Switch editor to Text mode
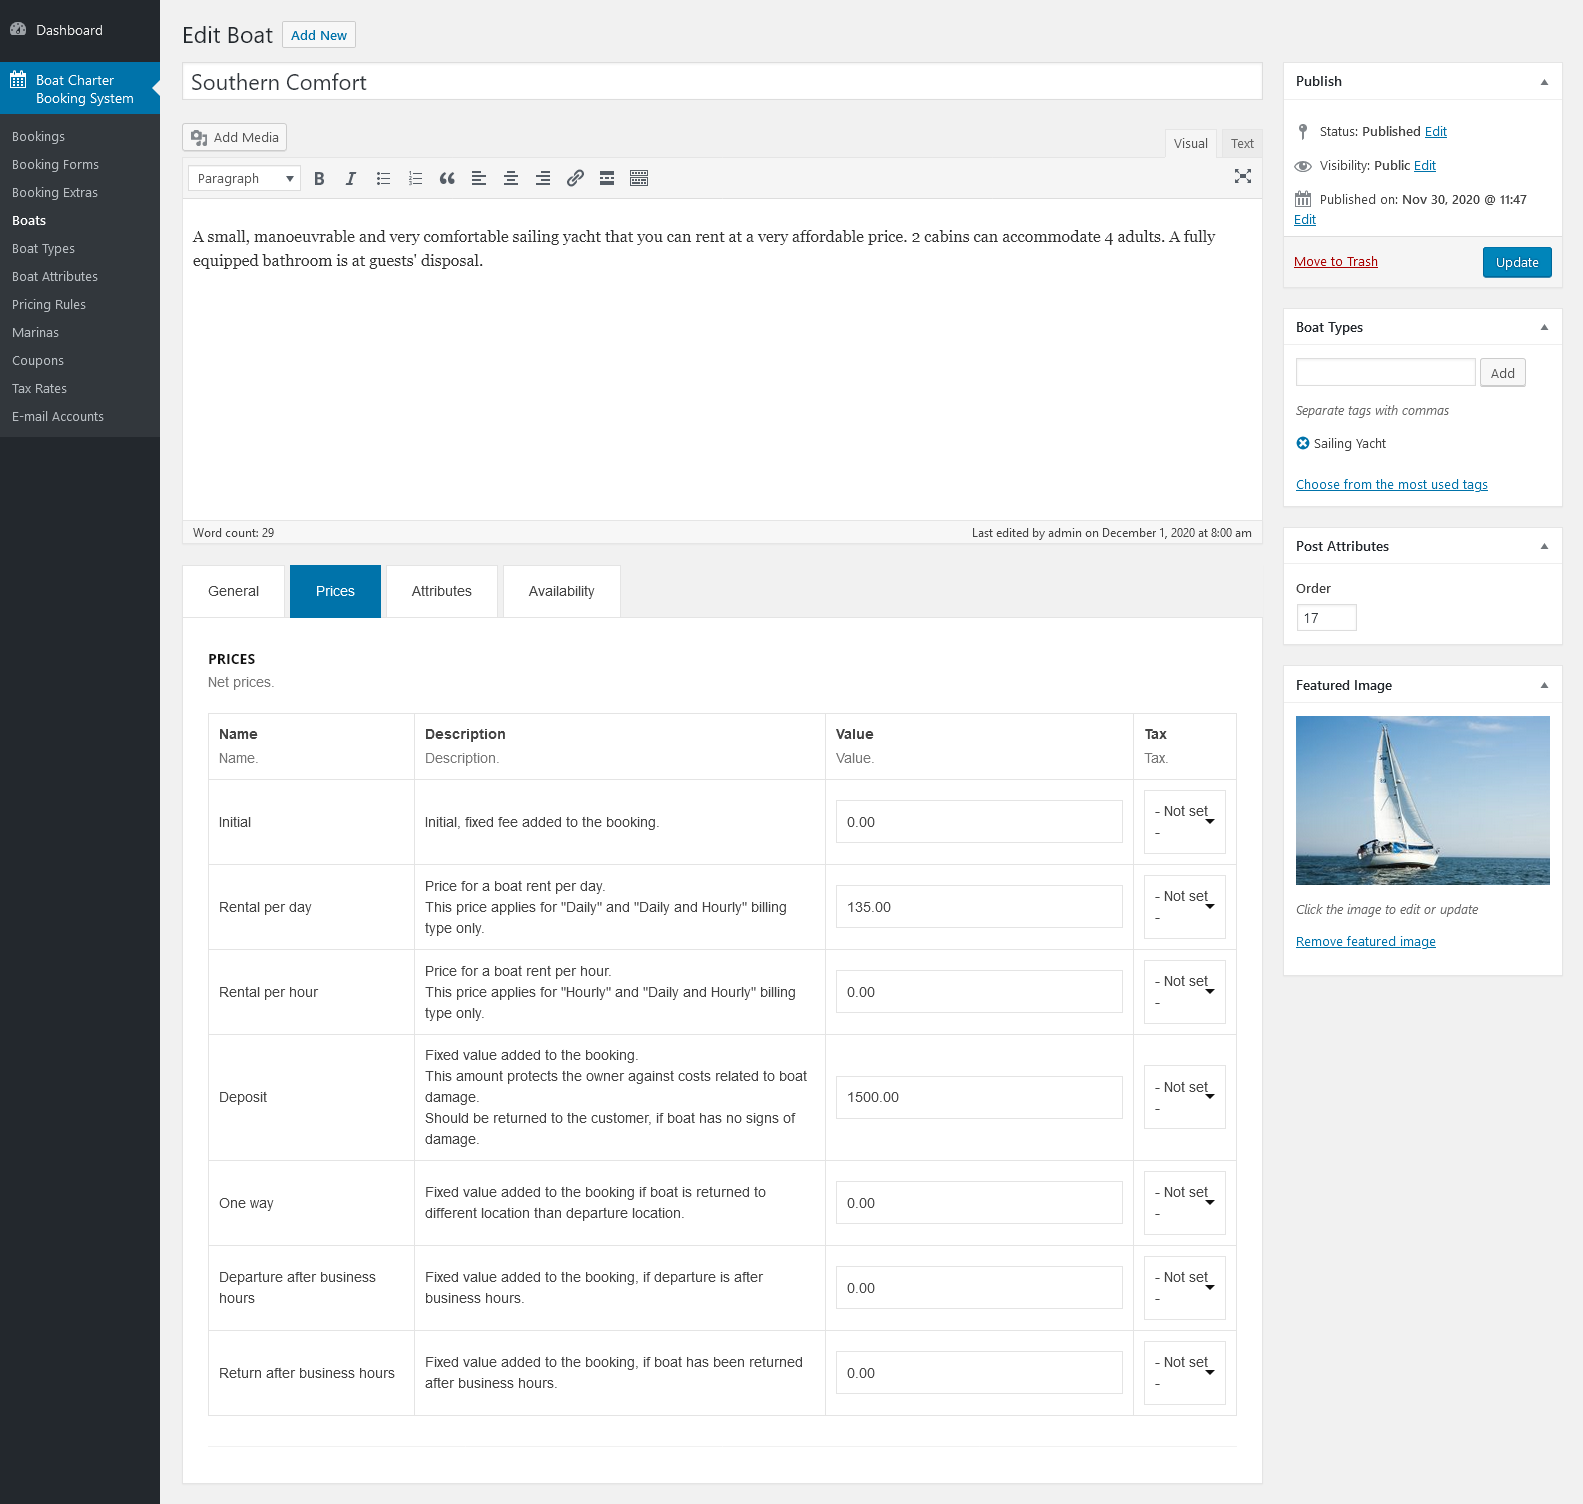The width and height of the screenshot is (1583, 1504). [x=1242, y=143]
